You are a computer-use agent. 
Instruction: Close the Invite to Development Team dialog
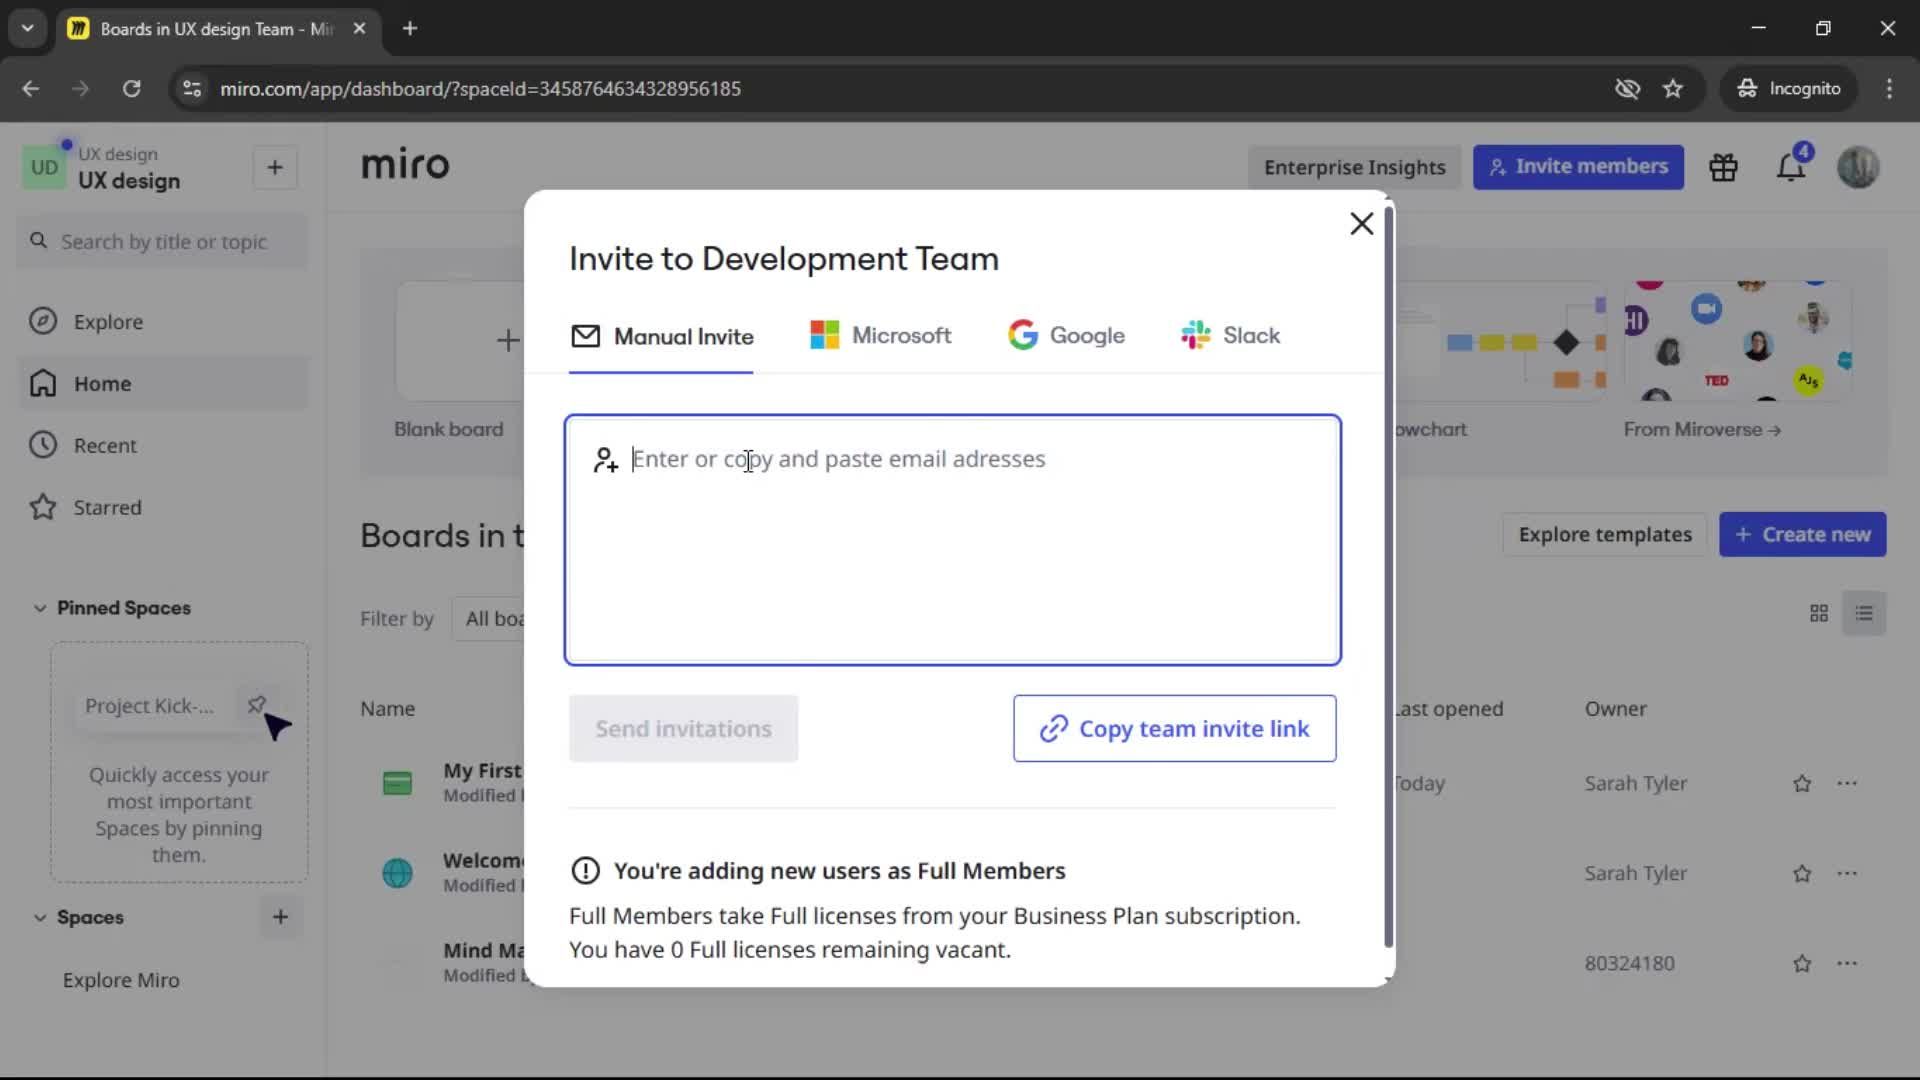(1361, 224)
